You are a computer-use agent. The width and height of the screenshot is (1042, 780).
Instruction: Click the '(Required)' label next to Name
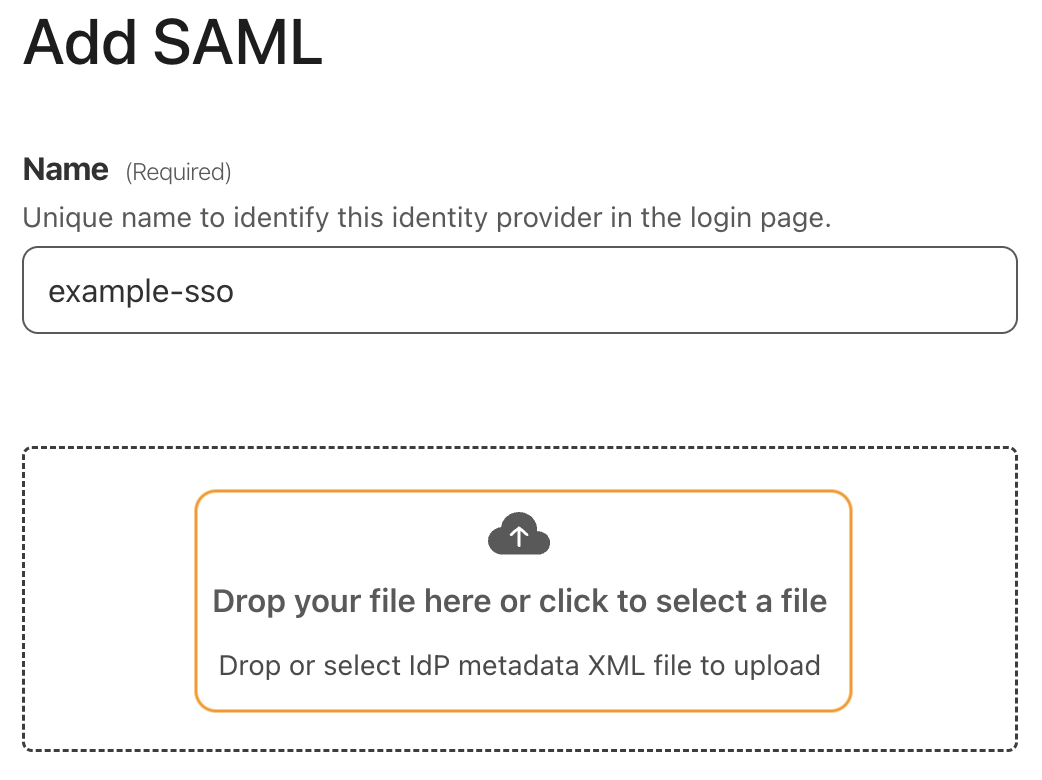pos(178,172)
